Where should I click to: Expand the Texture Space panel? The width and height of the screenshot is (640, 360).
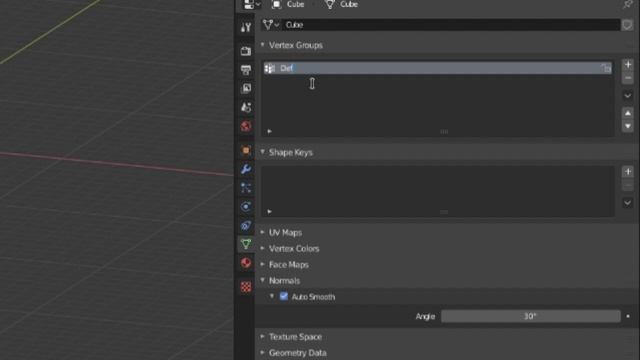(x=291, y=337)
